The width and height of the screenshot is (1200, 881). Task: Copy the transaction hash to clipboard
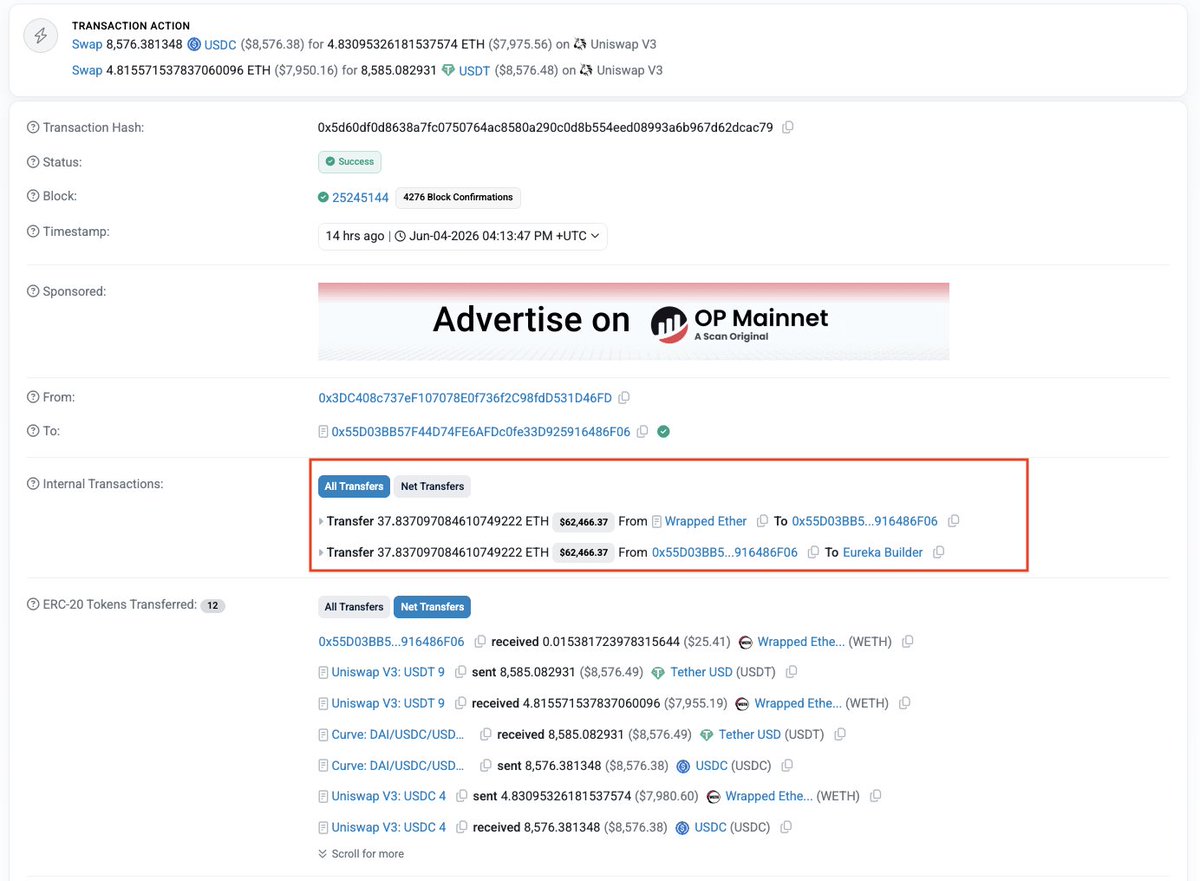[788, 128]
